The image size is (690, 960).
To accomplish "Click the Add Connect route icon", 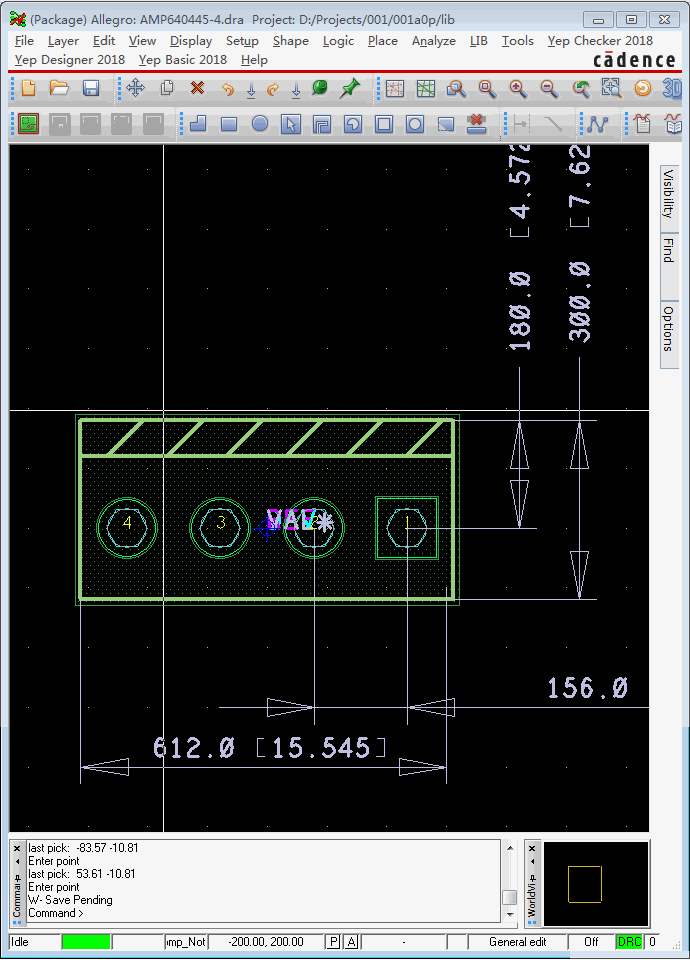I will coord(597,124).
